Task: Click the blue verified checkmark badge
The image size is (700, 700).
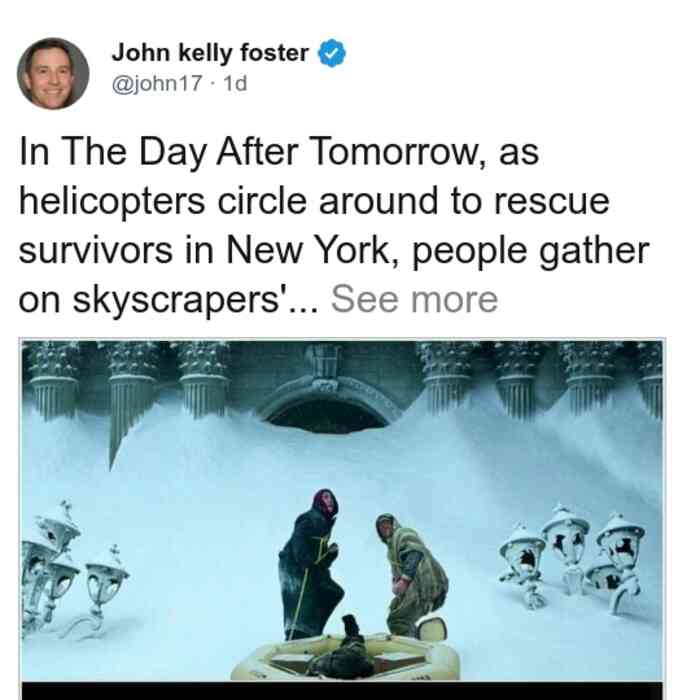Action: tap(331, 53)
